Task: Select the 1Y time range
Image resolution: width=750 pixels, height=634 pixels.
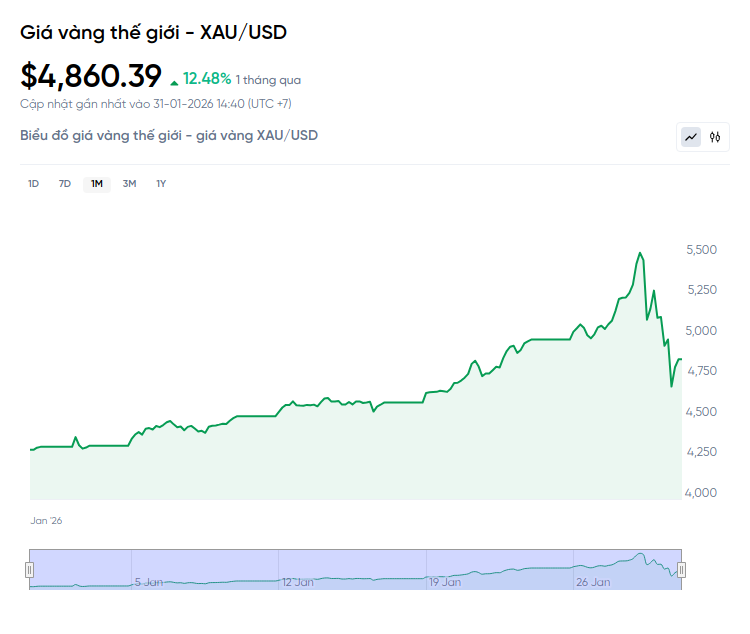Action: [161, 183]
